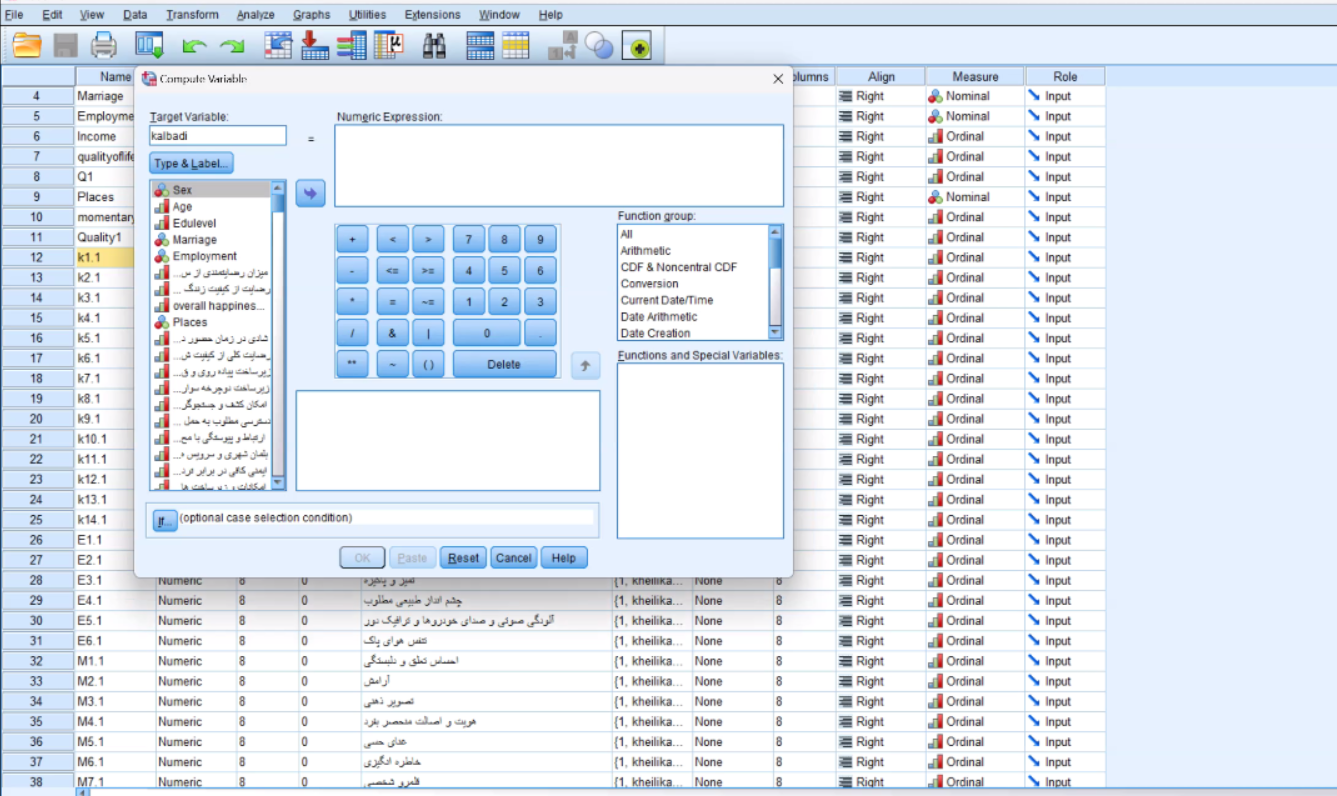
Task: Click Function group scrollbar down arrow
Action: pos(775,332)
